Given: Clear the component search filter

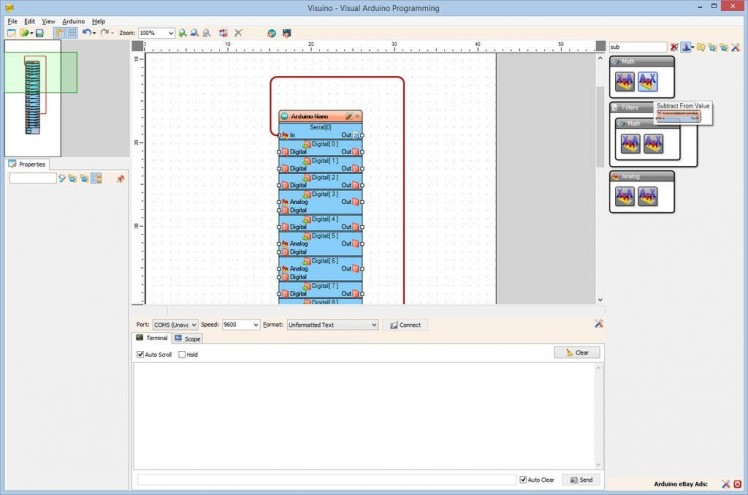Looking at the screenshot, I should pos(674,47).
